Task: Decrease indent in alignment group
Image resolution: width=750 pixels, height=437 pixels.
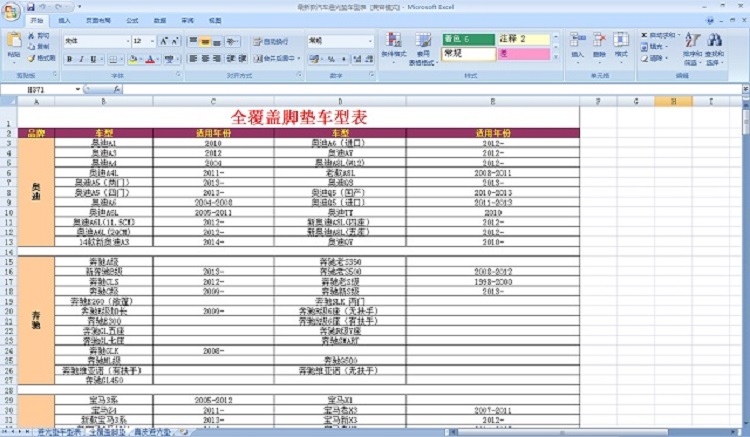Action: (x=231, y=58)
